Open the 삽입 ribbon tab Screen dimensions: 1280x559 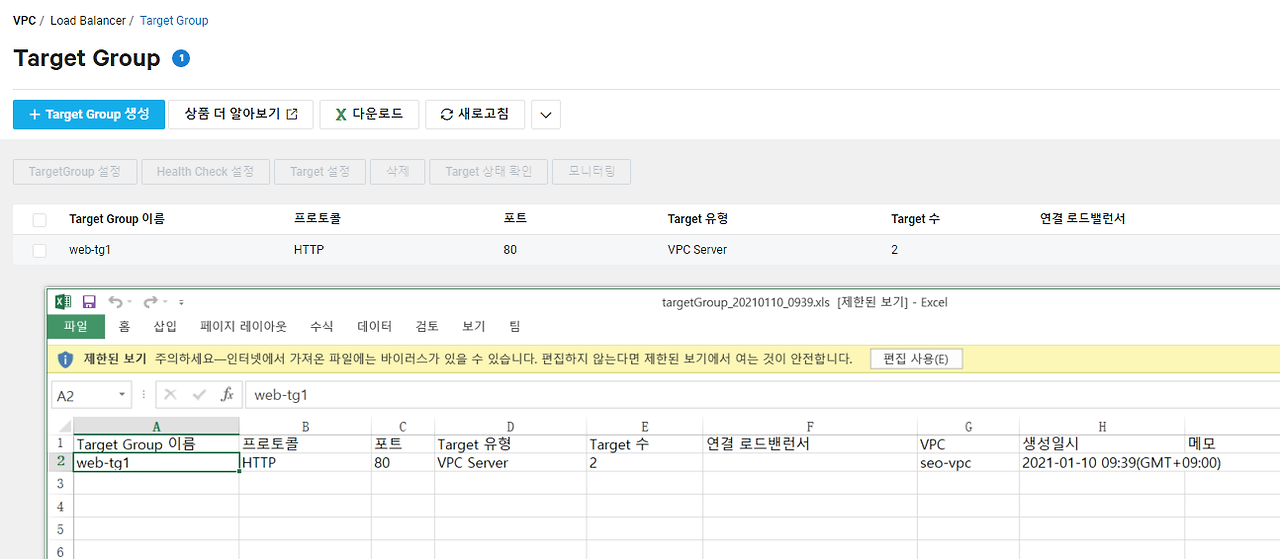[165, 327]
